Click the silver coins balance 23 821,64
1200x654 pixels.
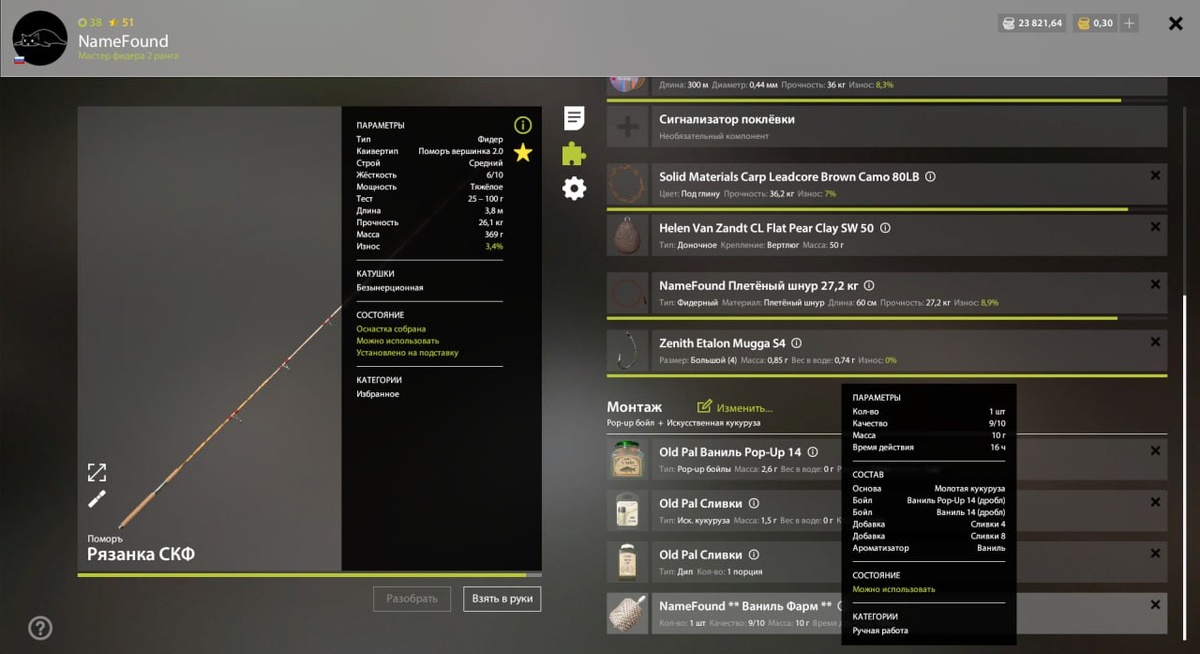point(1032,23)
